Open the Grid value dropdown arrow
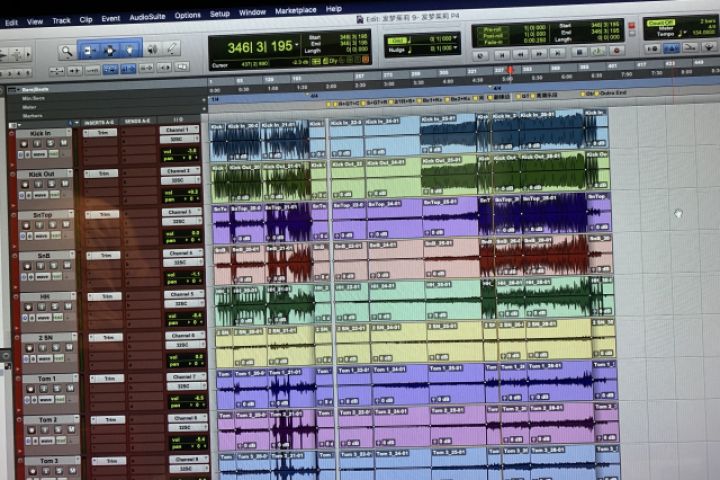720x480 pixels. pyautogui.click(x=455, y=38)
